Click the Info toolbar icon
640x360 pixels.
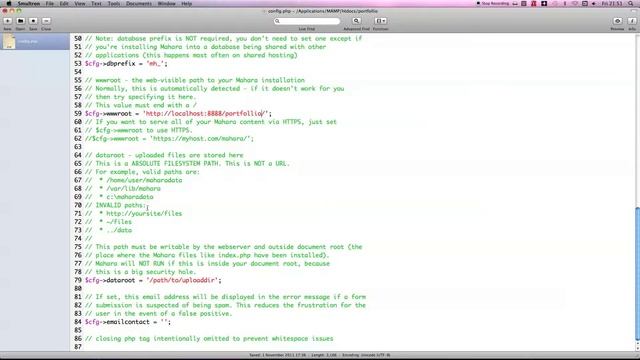coord(632,21)
